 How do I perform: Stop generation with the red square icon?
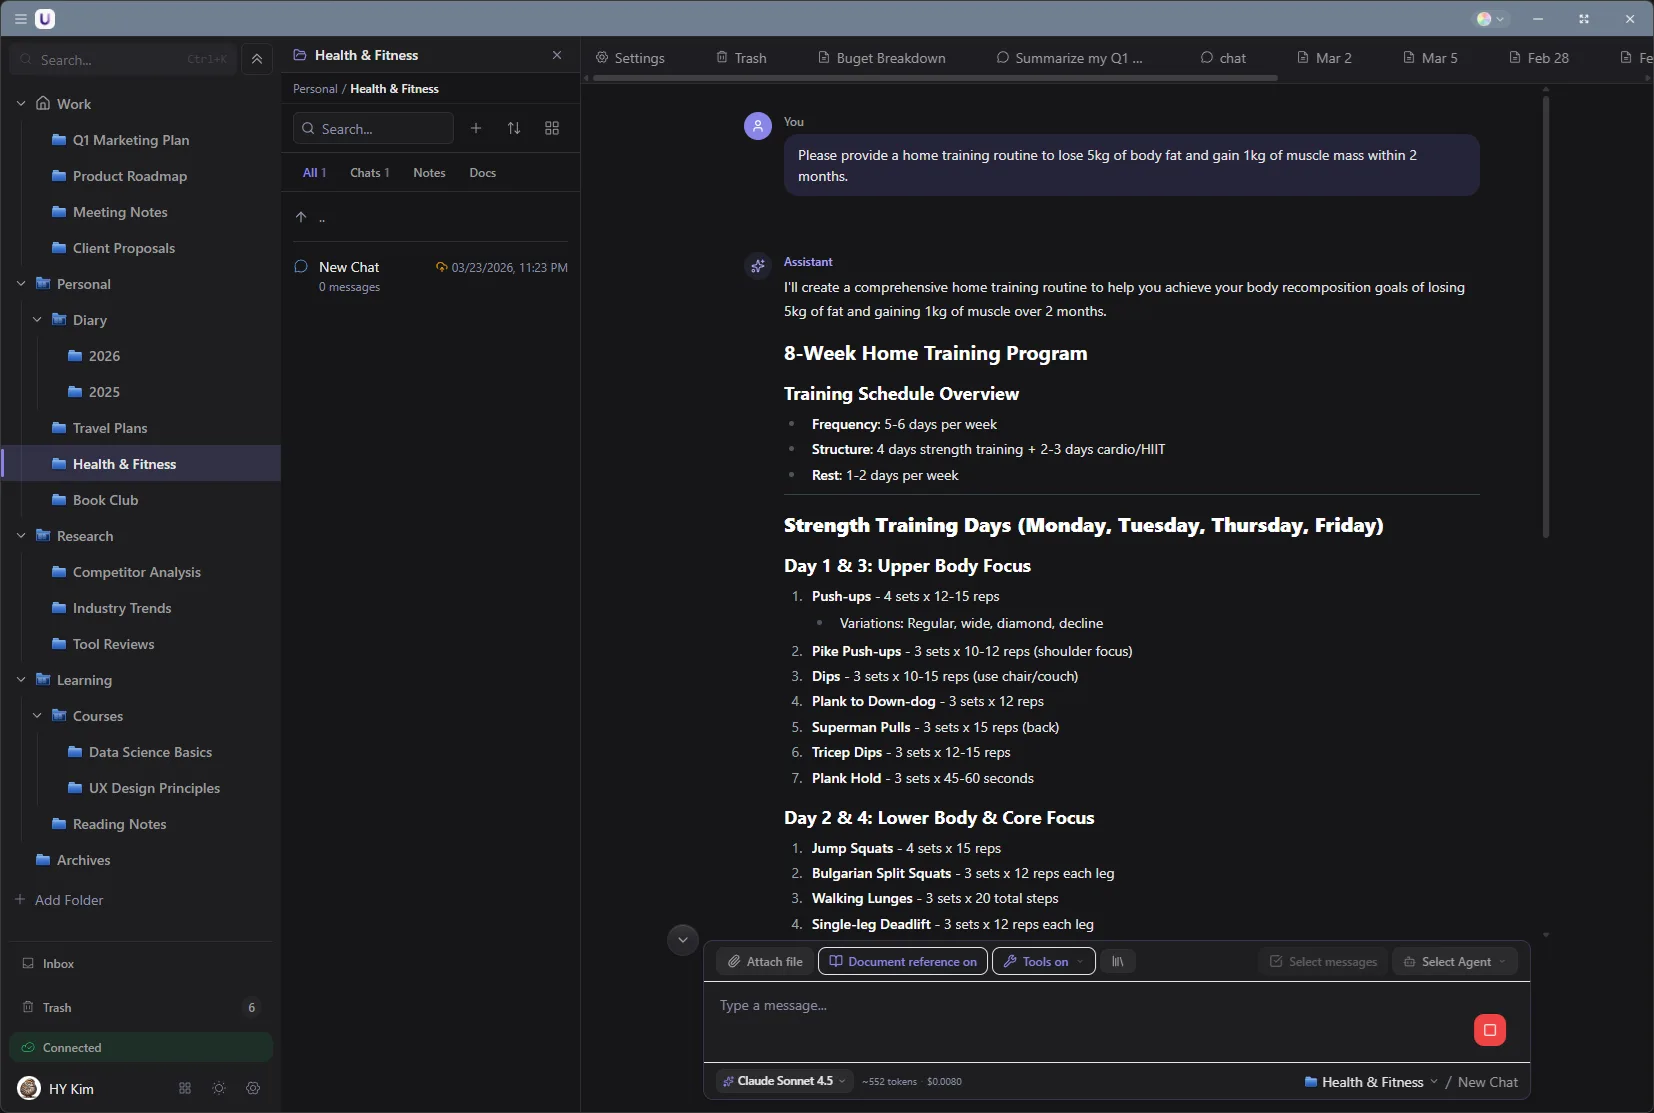point(1489,1029)
